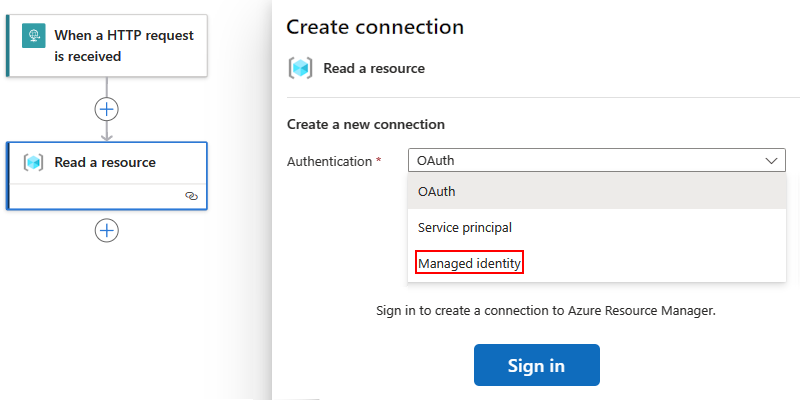Click the cube icon on the Read a resource card
Image resolution: width=800 pixels, height=400 pixels.
coord(34,162)
